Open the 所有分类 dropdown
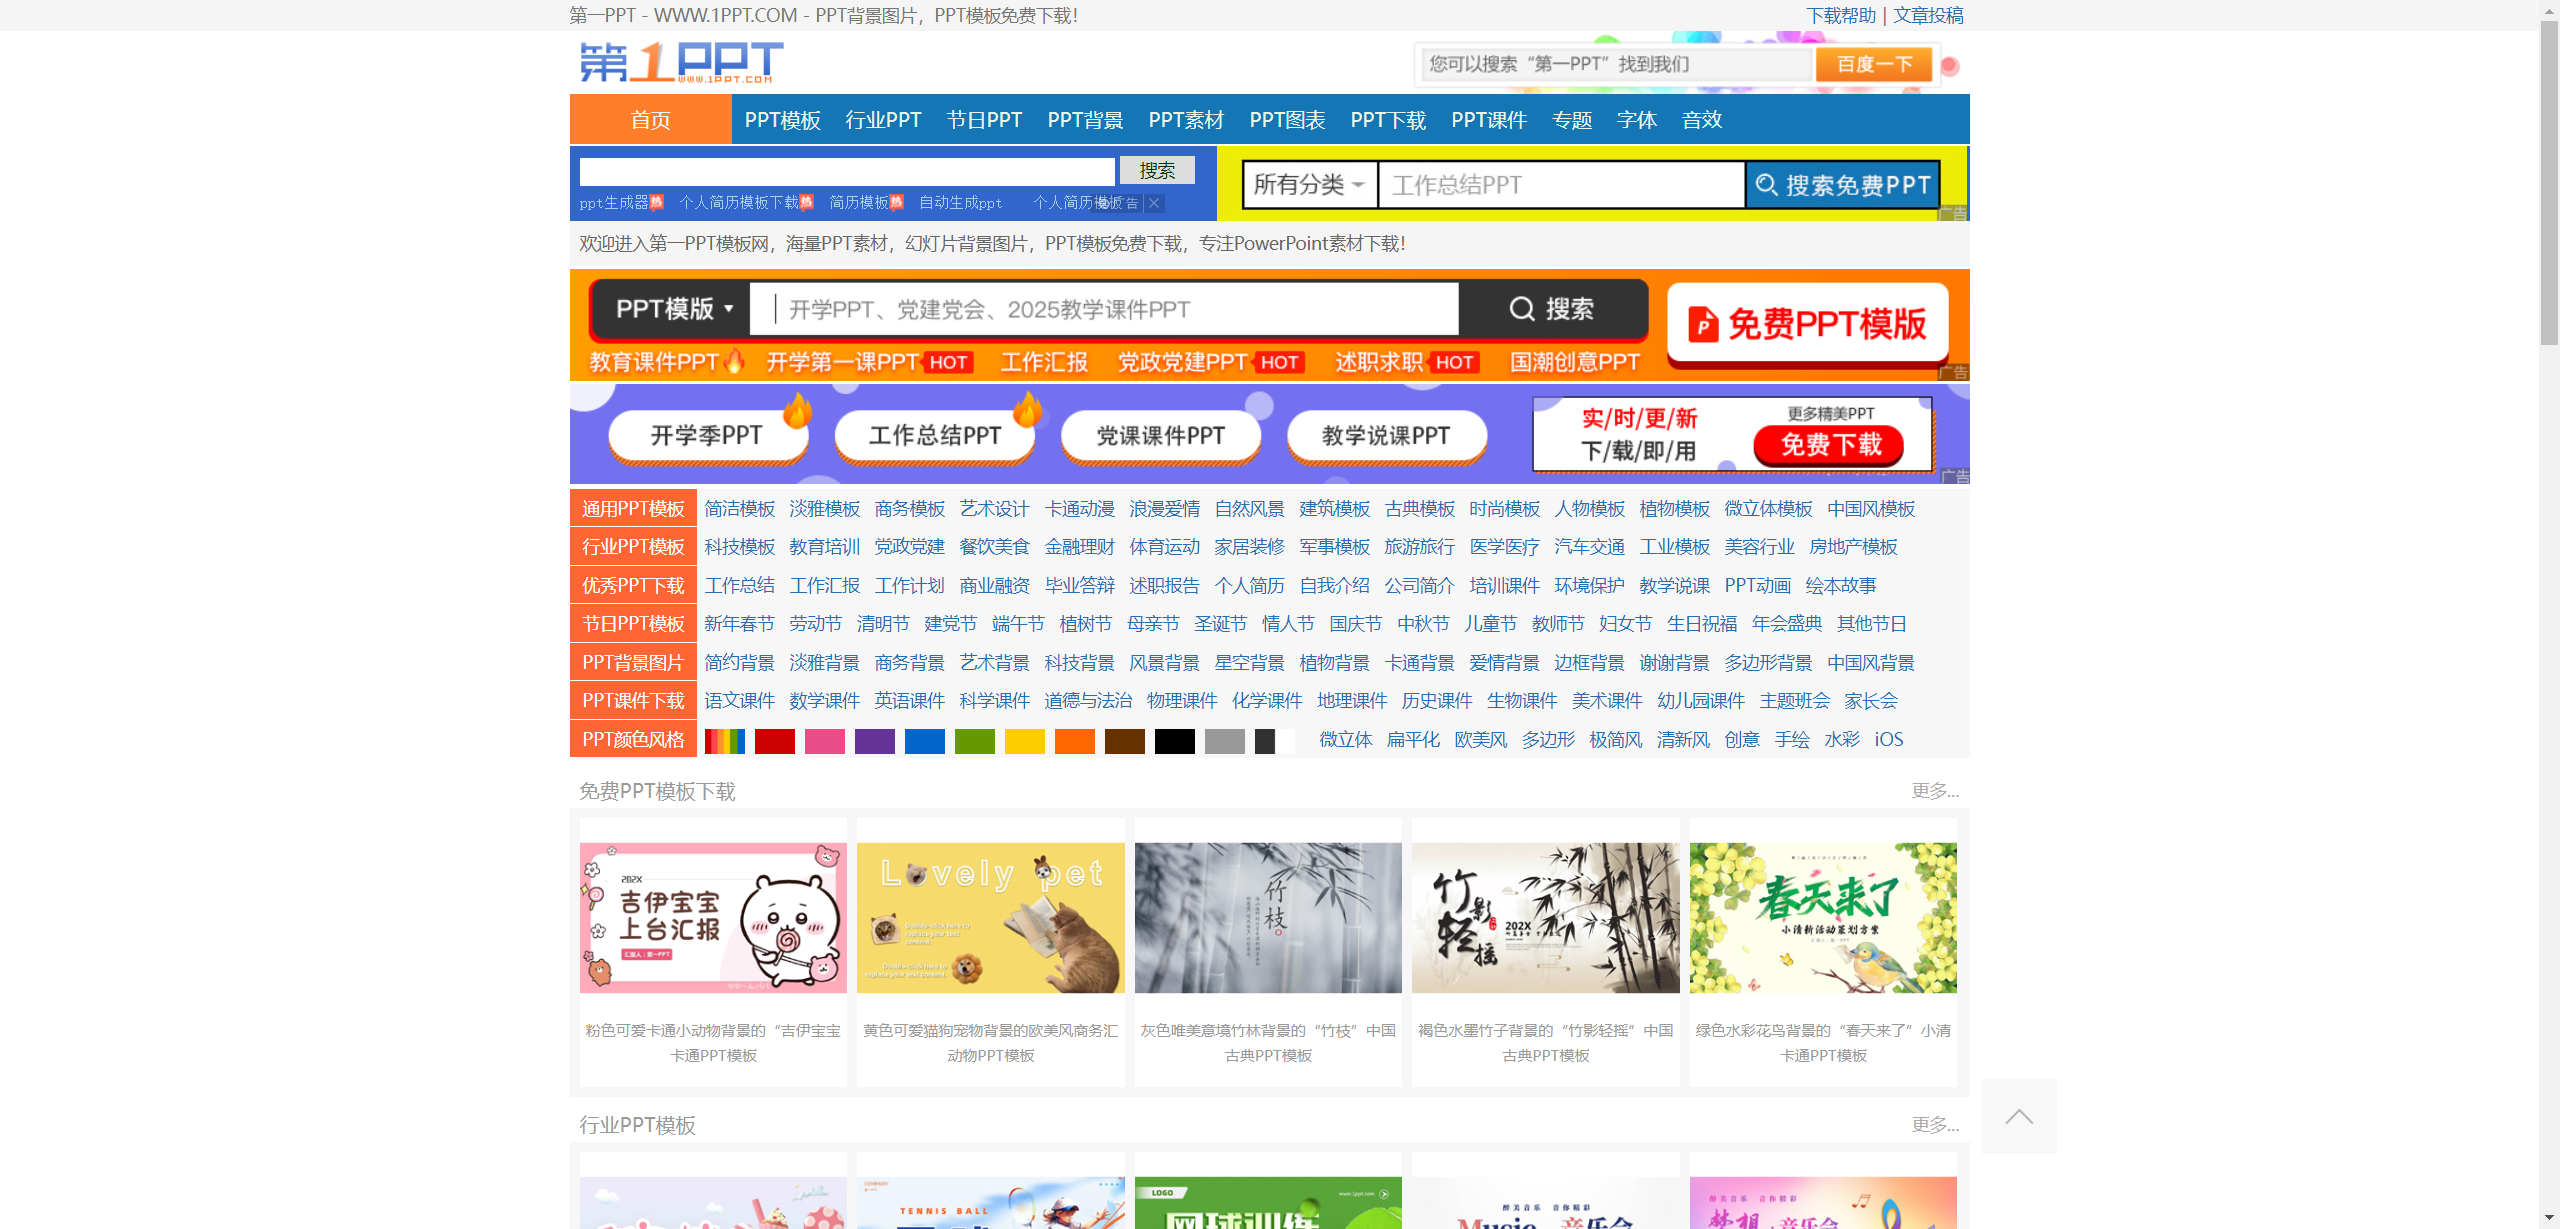 [1308, 185]
